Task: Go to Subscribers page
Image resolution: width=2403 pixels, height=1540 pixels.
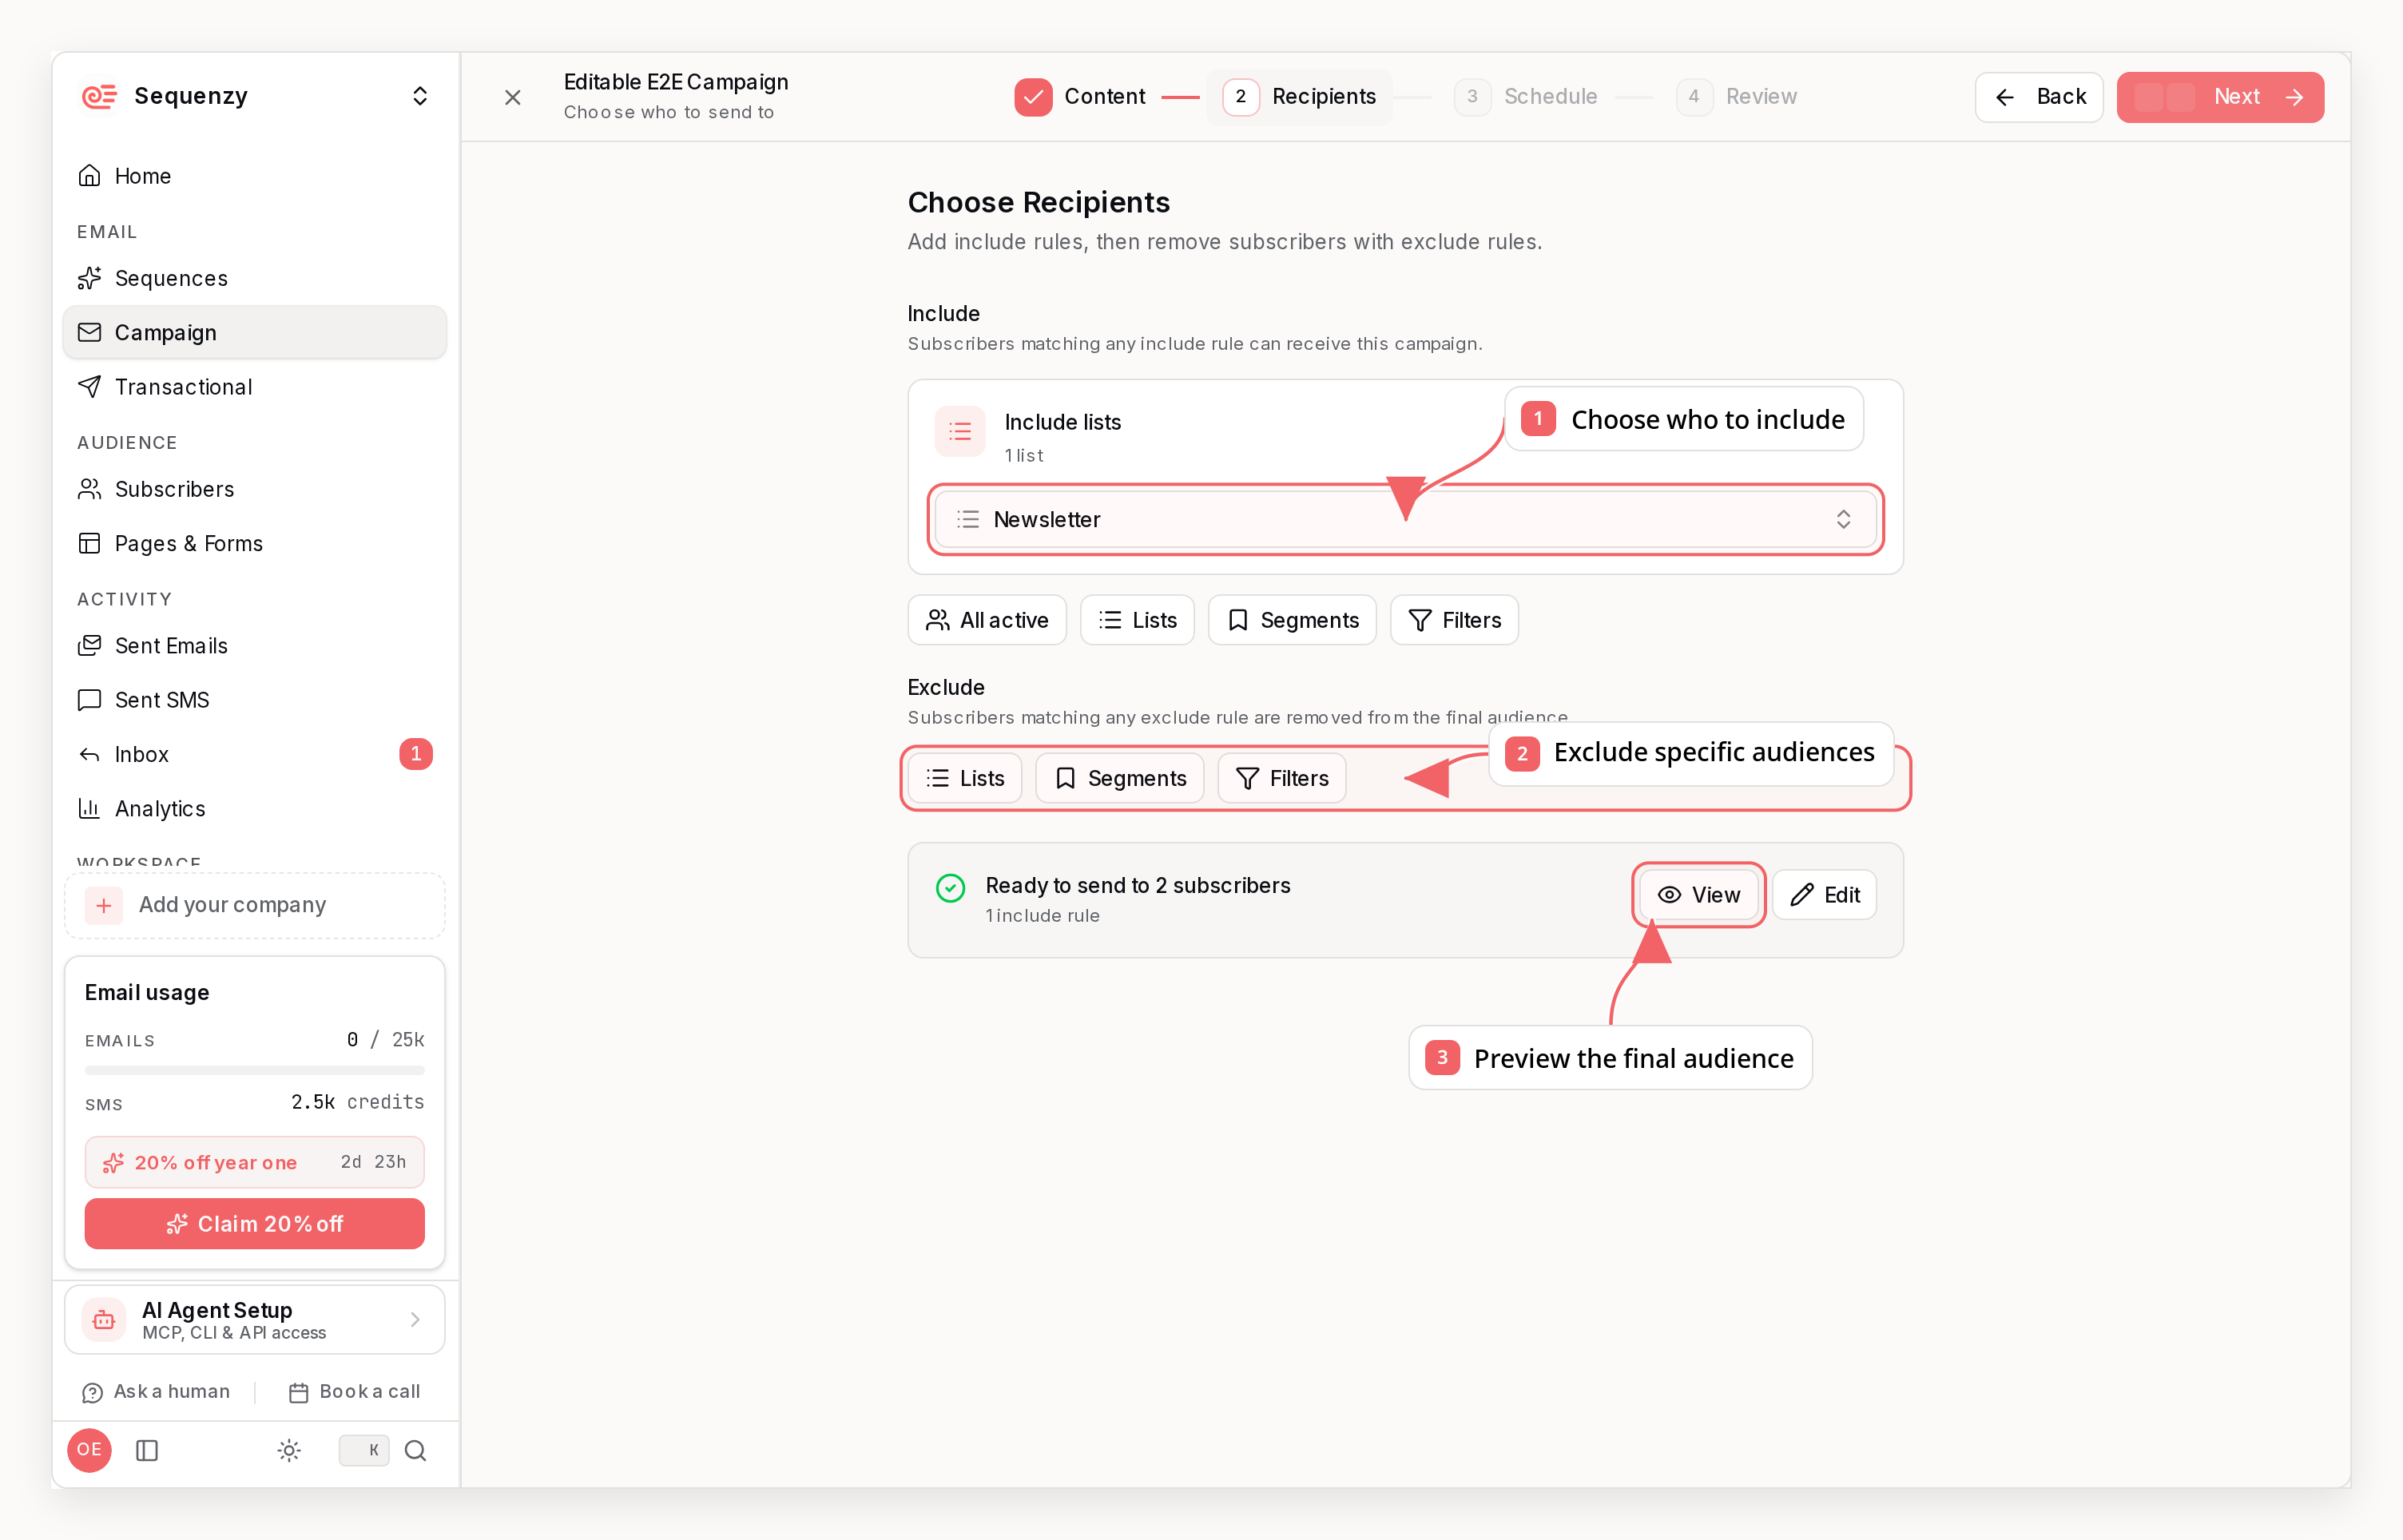Action: pyautogui.click(x=254, y=489)
